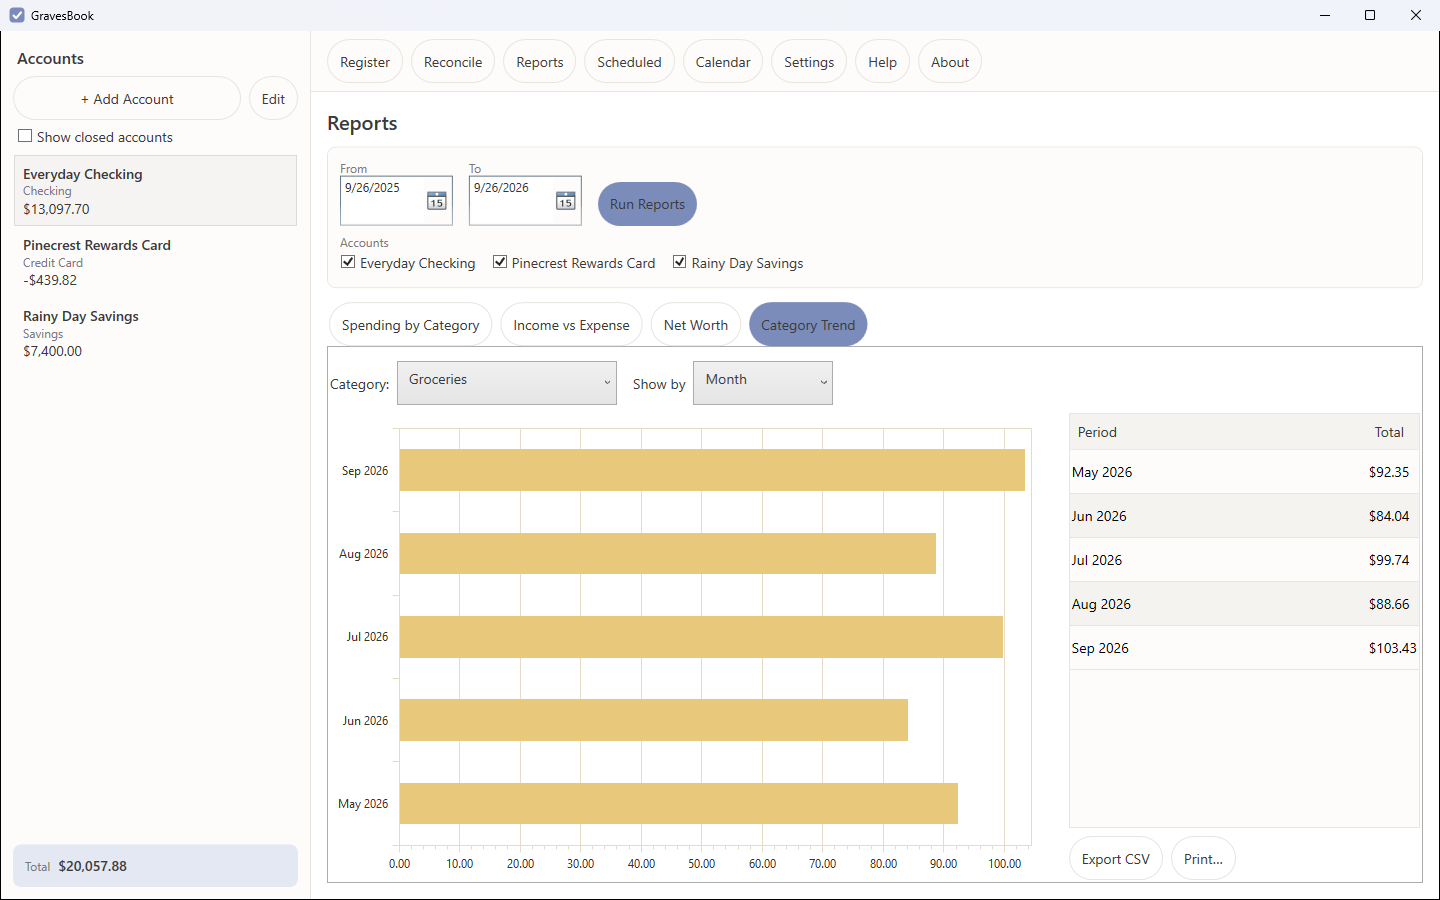1440x900 pixels.
Task: Click the Sep 2026 chart bar
Action: point(712,470)
